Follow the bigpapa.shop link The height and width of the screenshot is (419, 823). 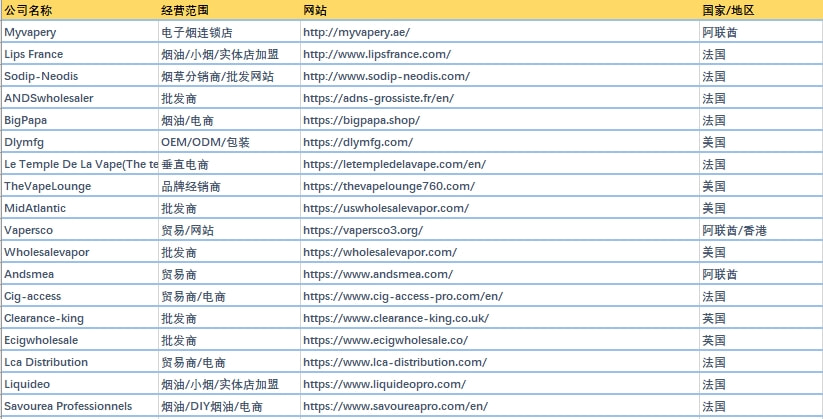pos(361,120)
